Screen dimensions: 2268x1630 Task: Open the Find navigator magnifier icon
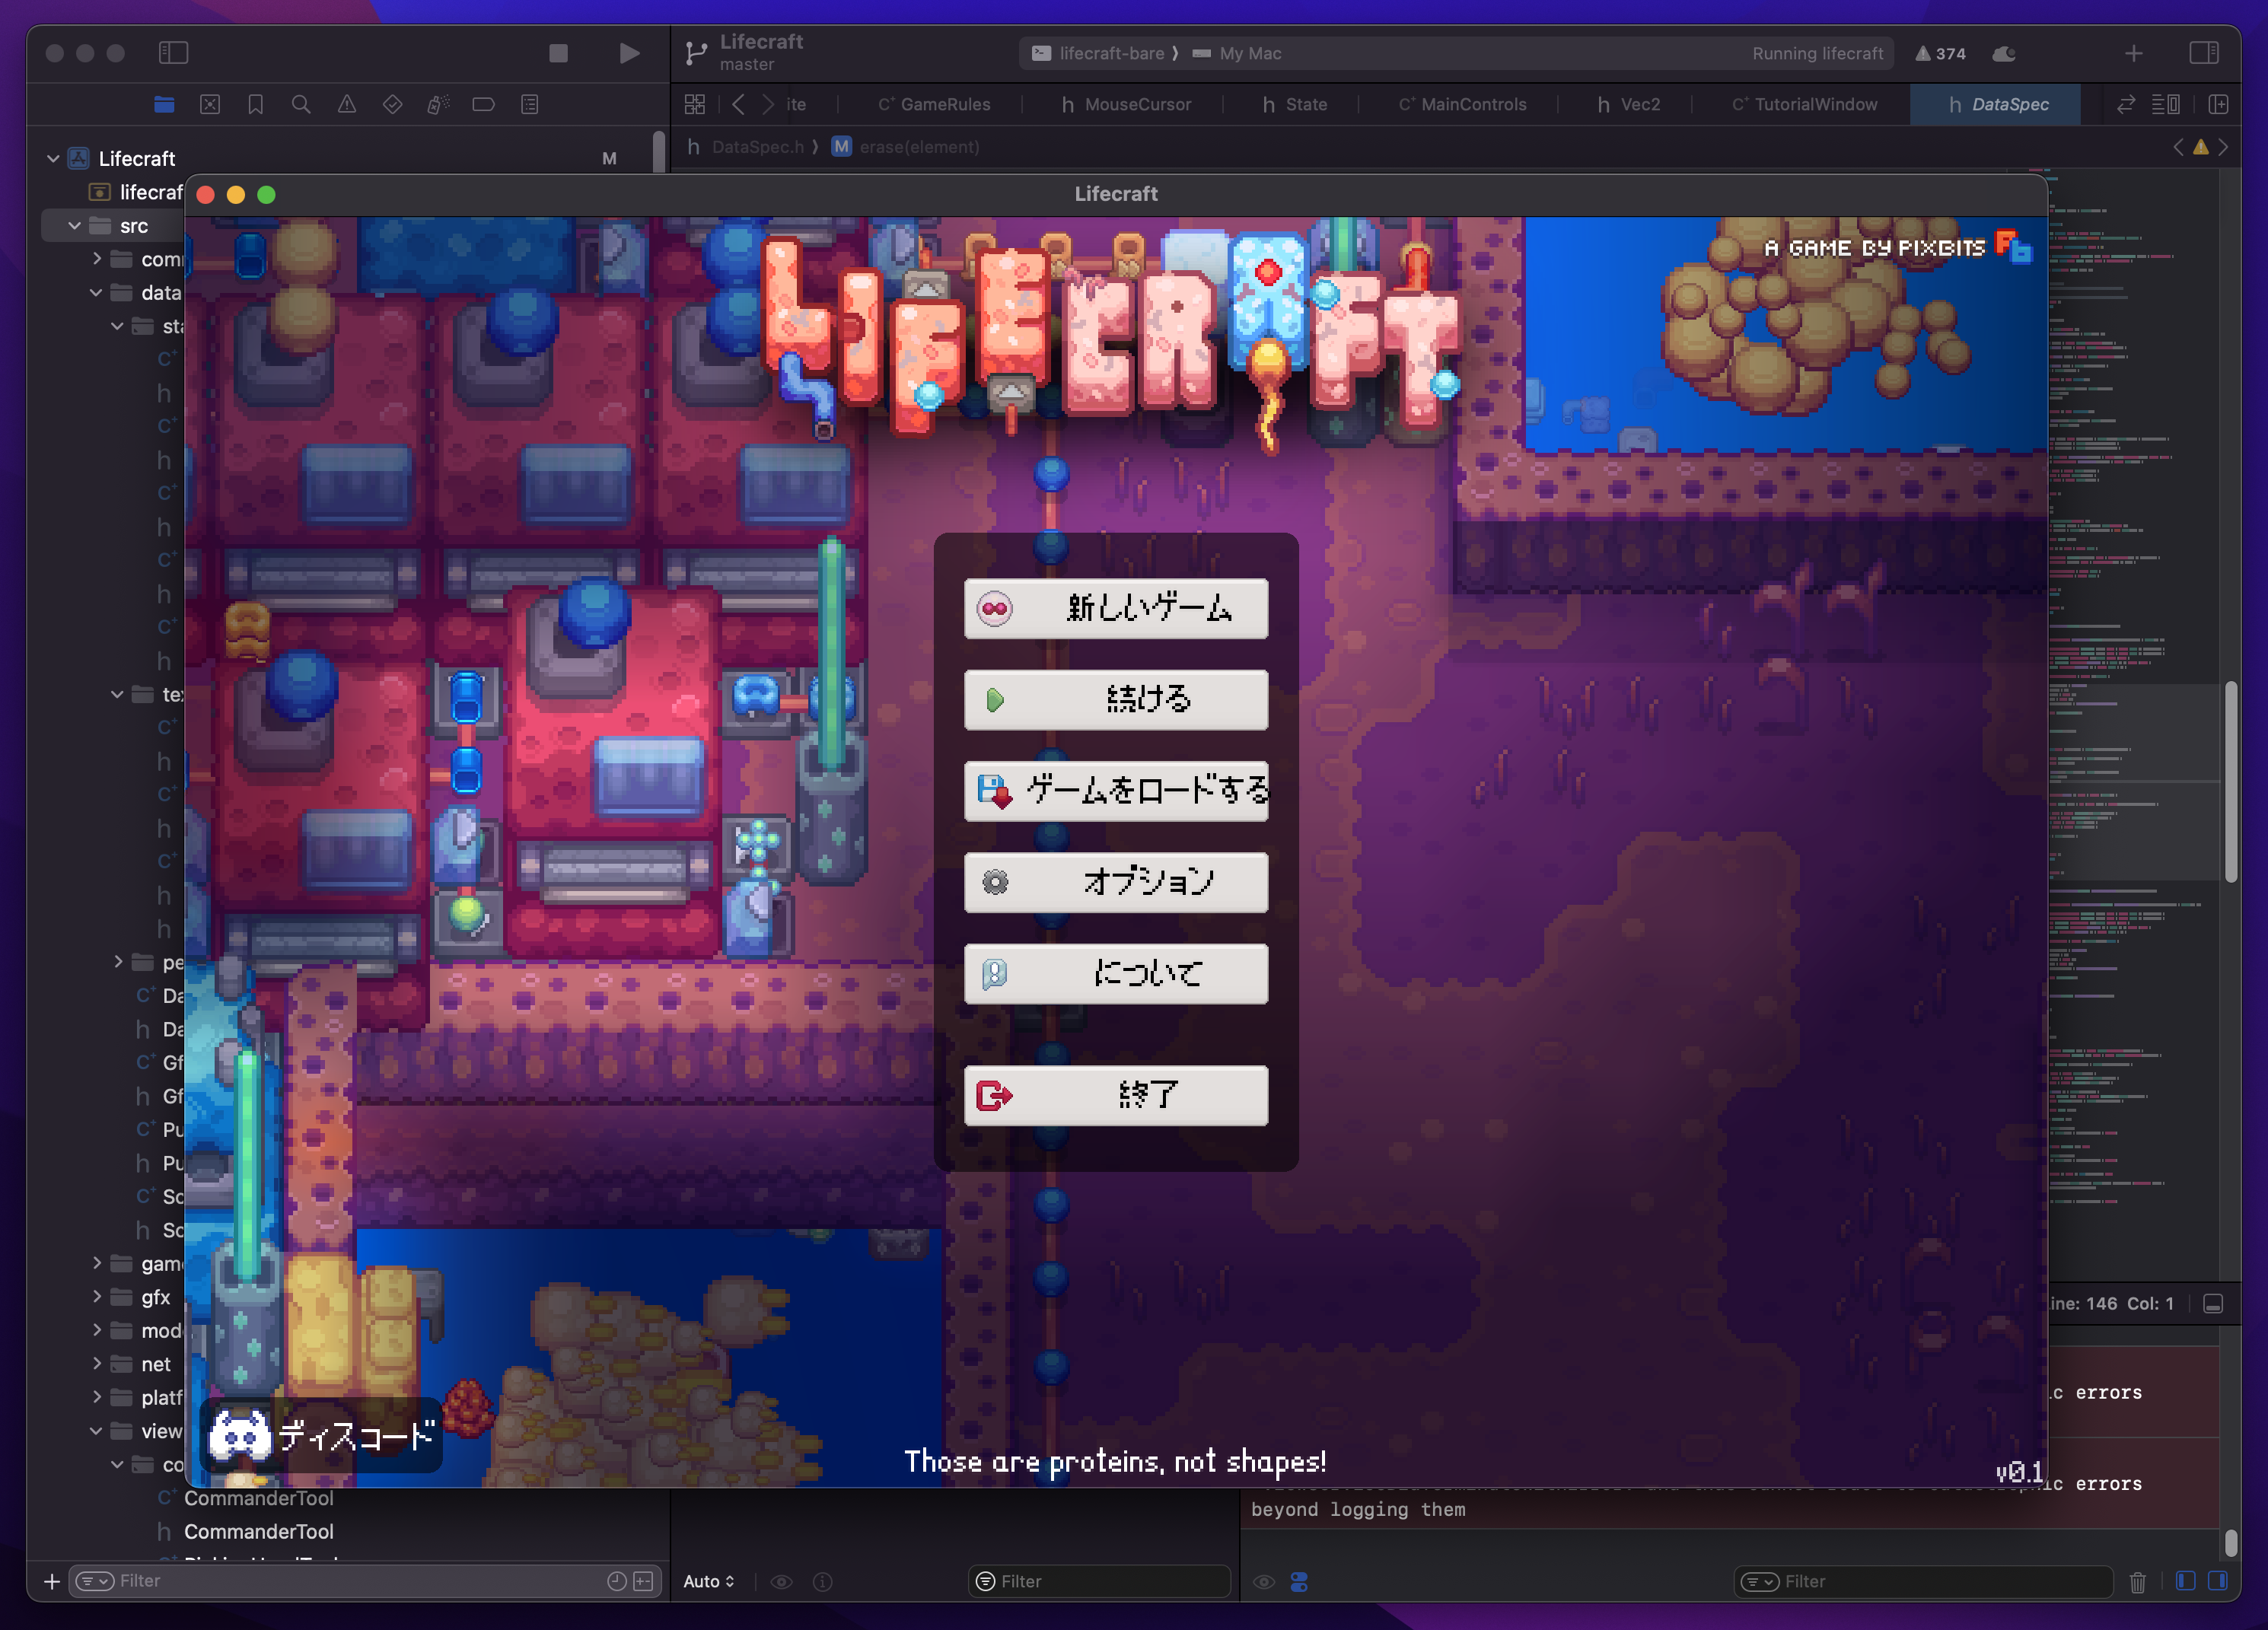click(301, 104)
